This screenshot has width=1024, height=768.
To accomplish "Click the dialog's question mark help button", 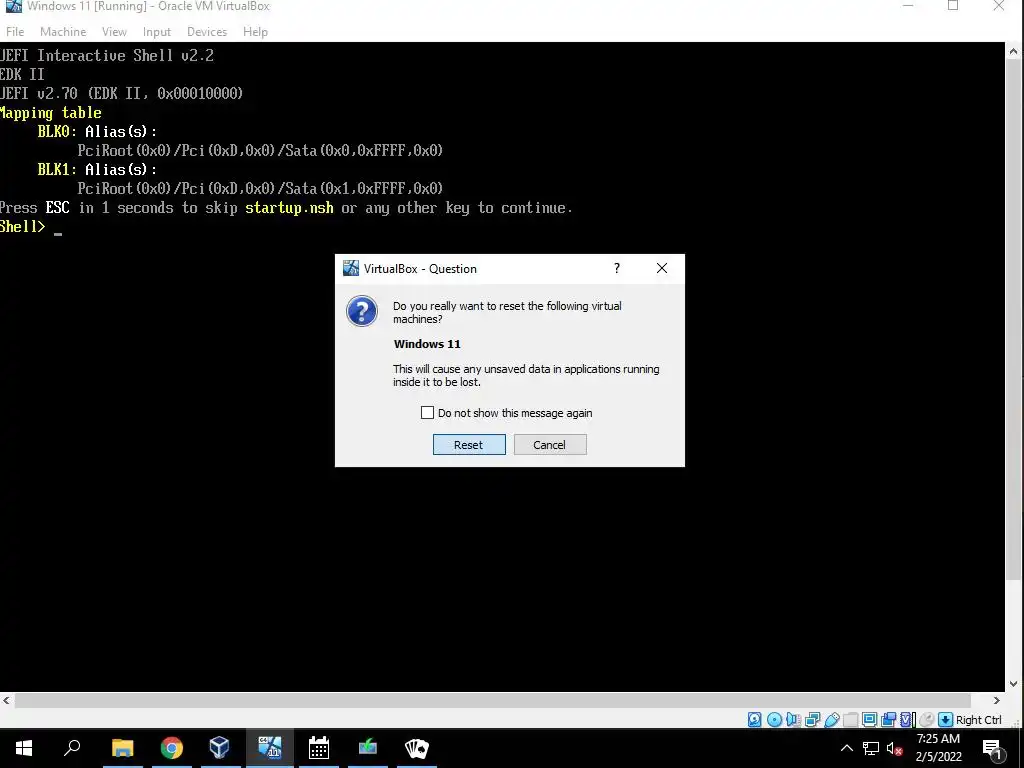I will coord(616,268).
